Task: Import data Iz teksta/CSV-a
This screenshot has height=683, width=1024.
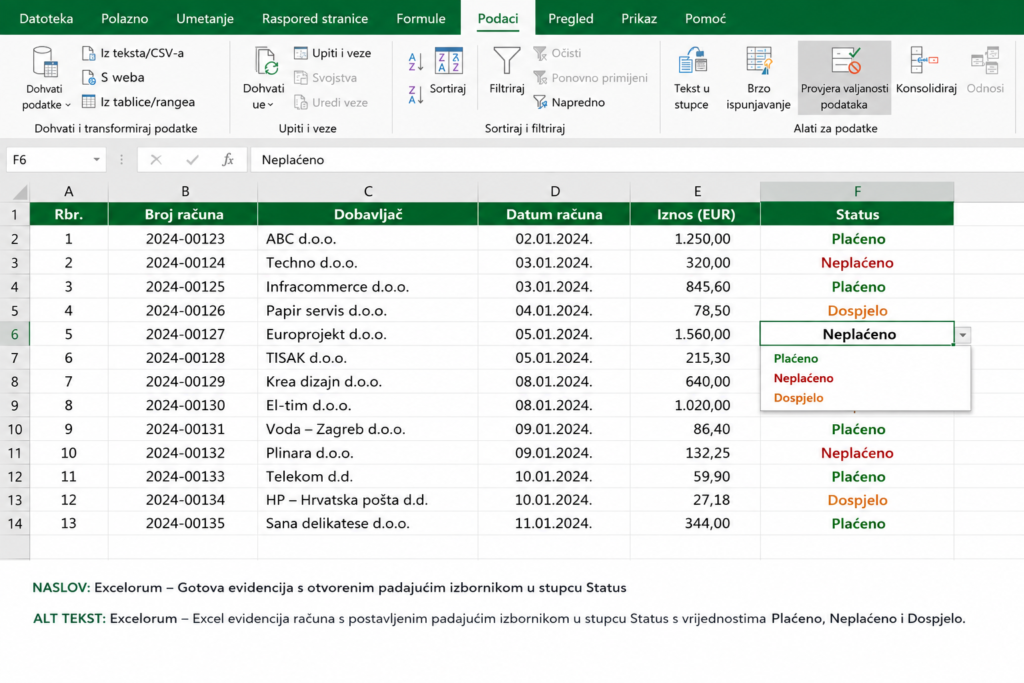Action: point(133,53)
